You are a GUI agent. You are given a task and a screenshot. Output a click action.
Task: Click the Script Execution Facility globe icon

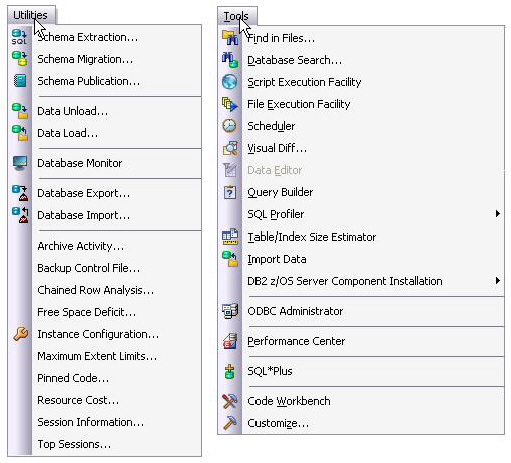(230, 82)
